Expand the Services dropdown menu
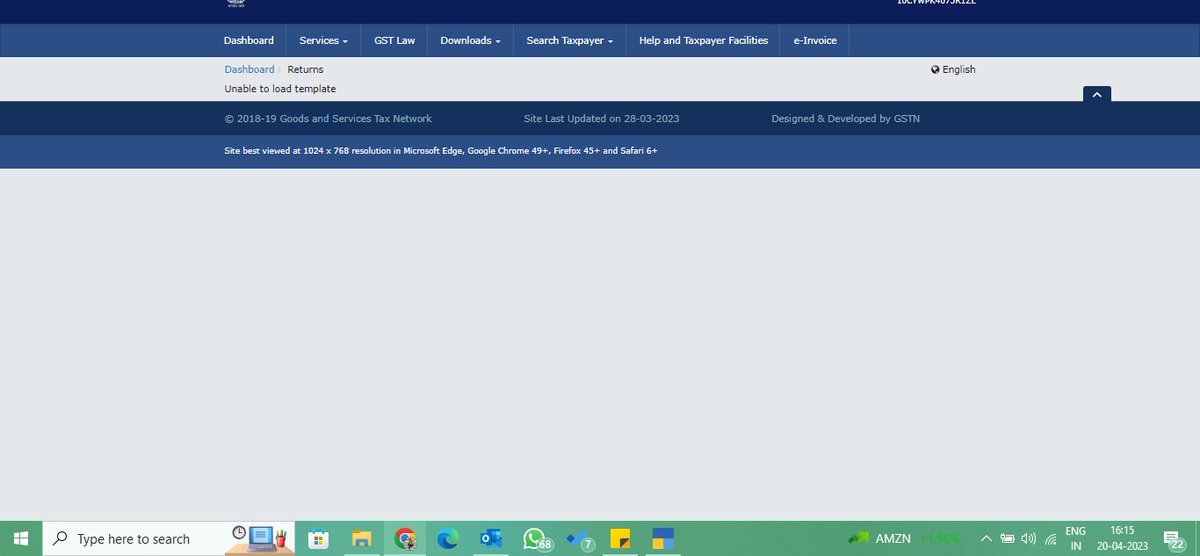Screen dimensions: 1200x556 (323, 40)
